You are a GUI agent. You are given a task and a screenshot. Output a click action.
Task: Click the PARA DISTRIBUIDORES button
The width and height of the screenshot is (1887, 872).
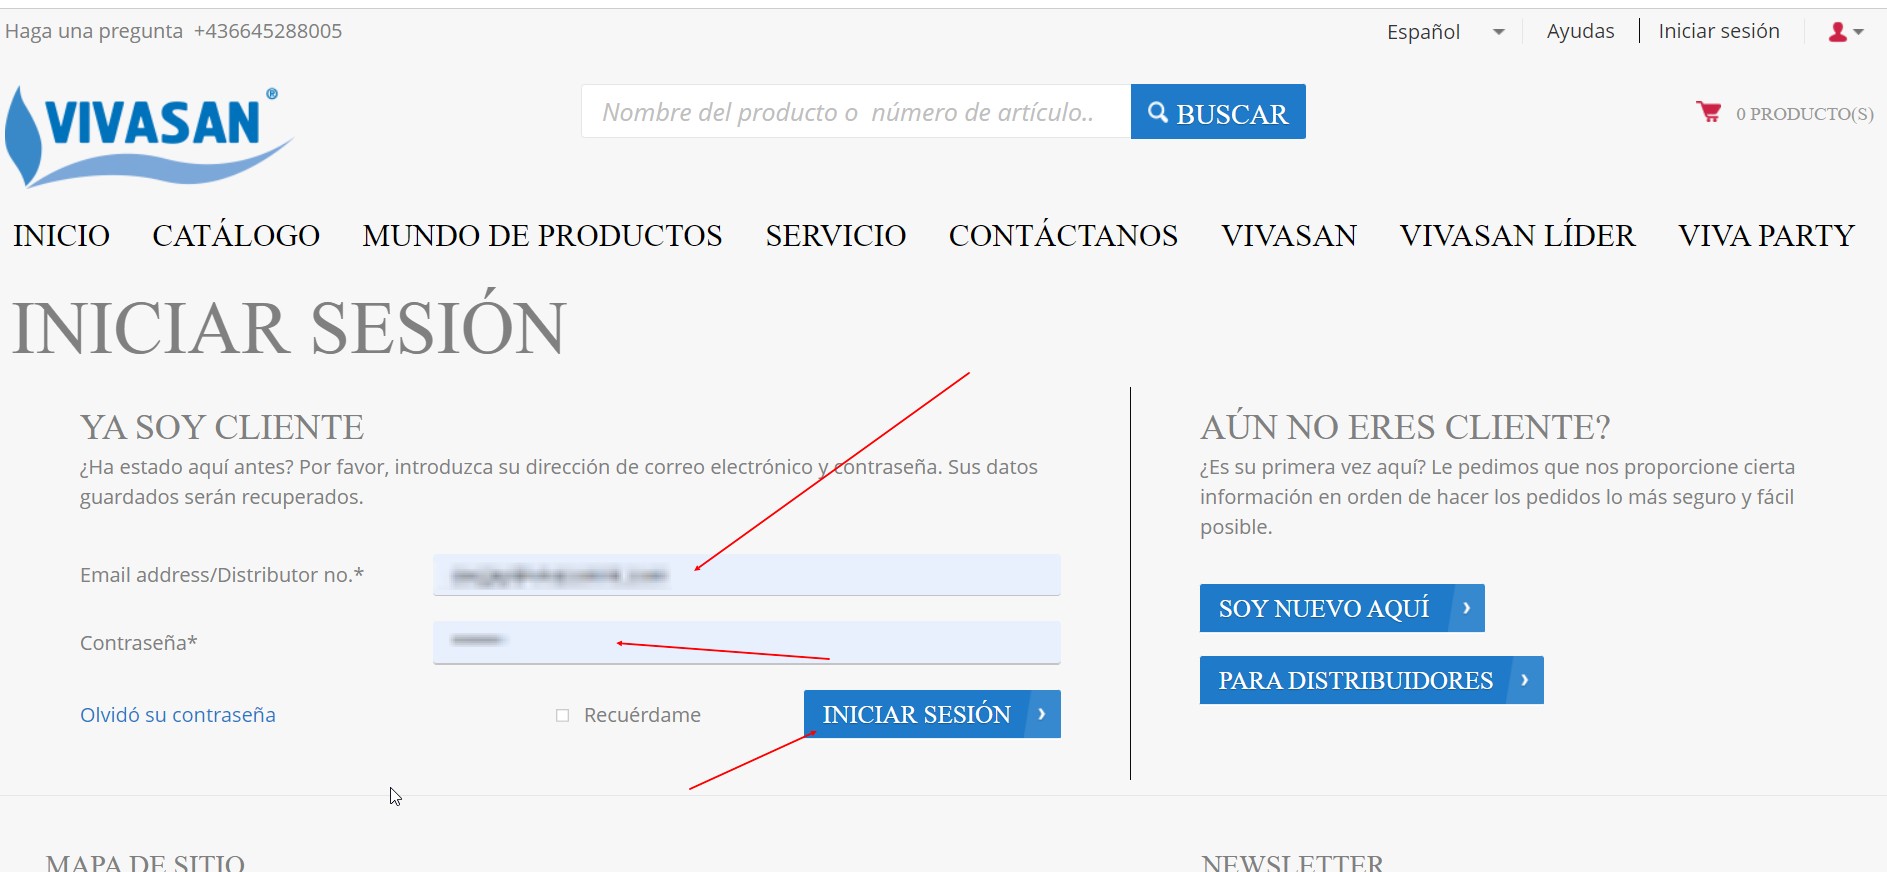[1371, 680]
